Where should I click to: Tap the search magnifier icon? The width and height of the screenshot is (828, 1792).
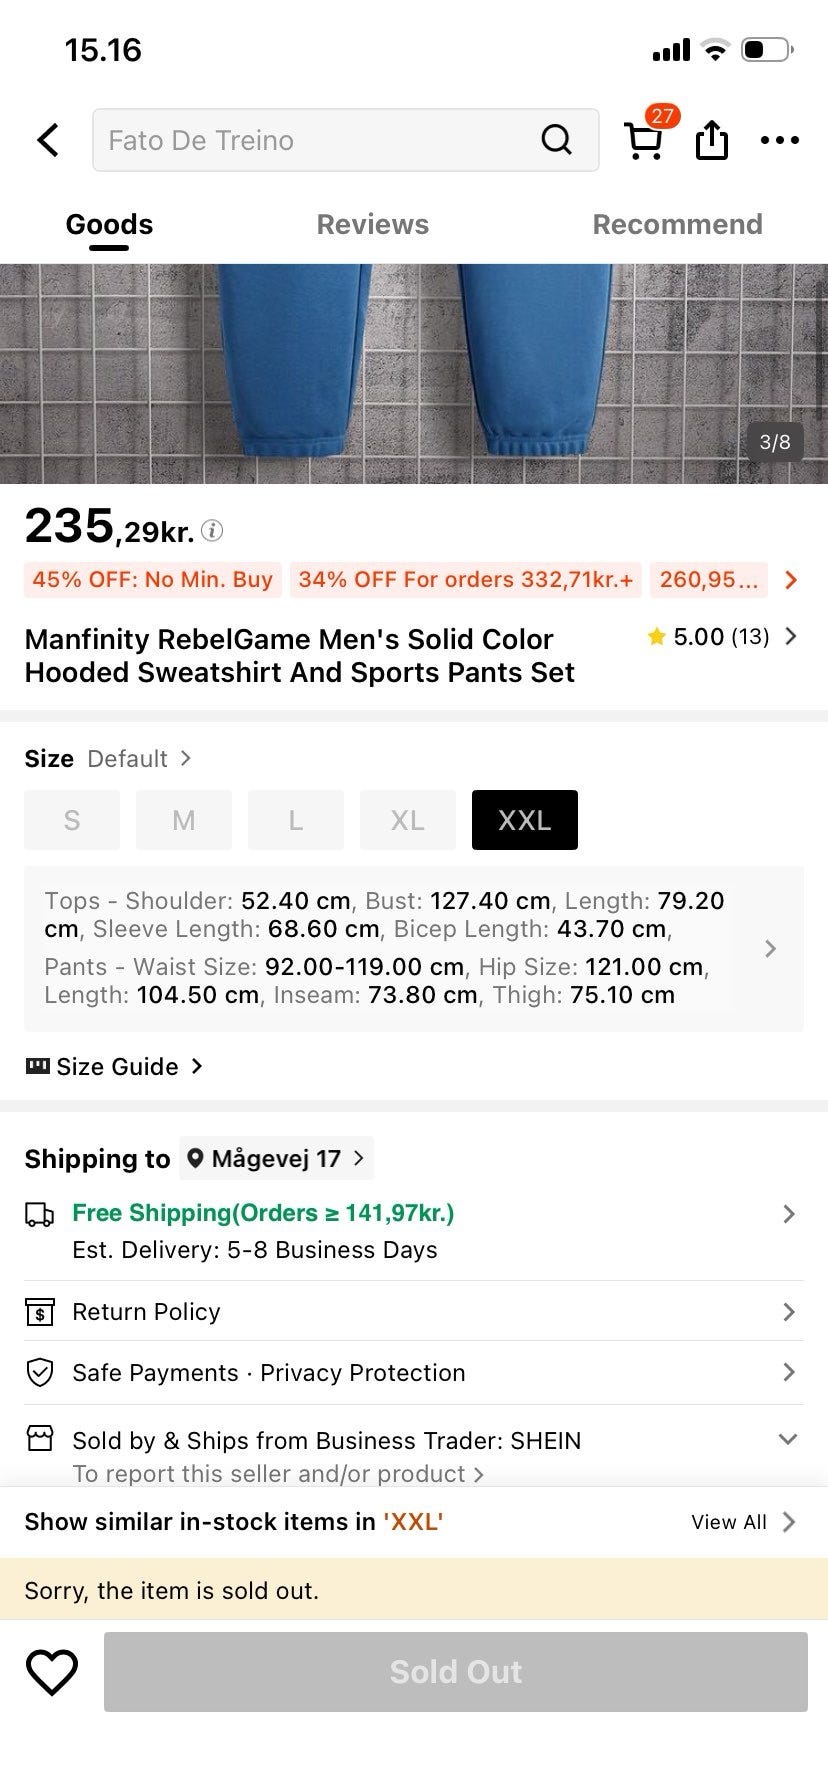pos(557,140)
